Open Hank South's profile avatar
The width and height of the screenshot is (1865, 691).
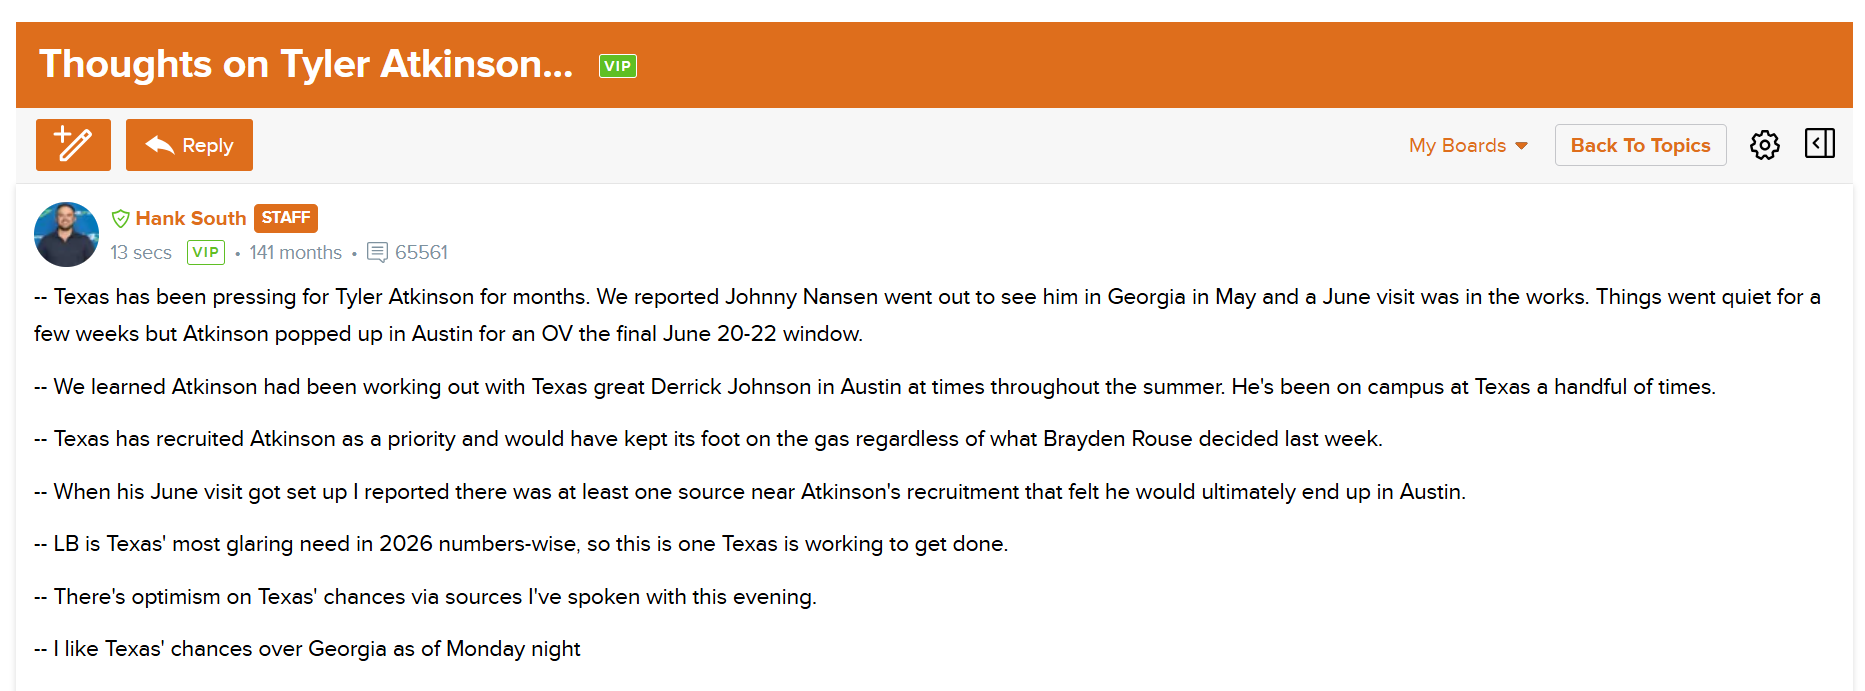click(66, 234)
